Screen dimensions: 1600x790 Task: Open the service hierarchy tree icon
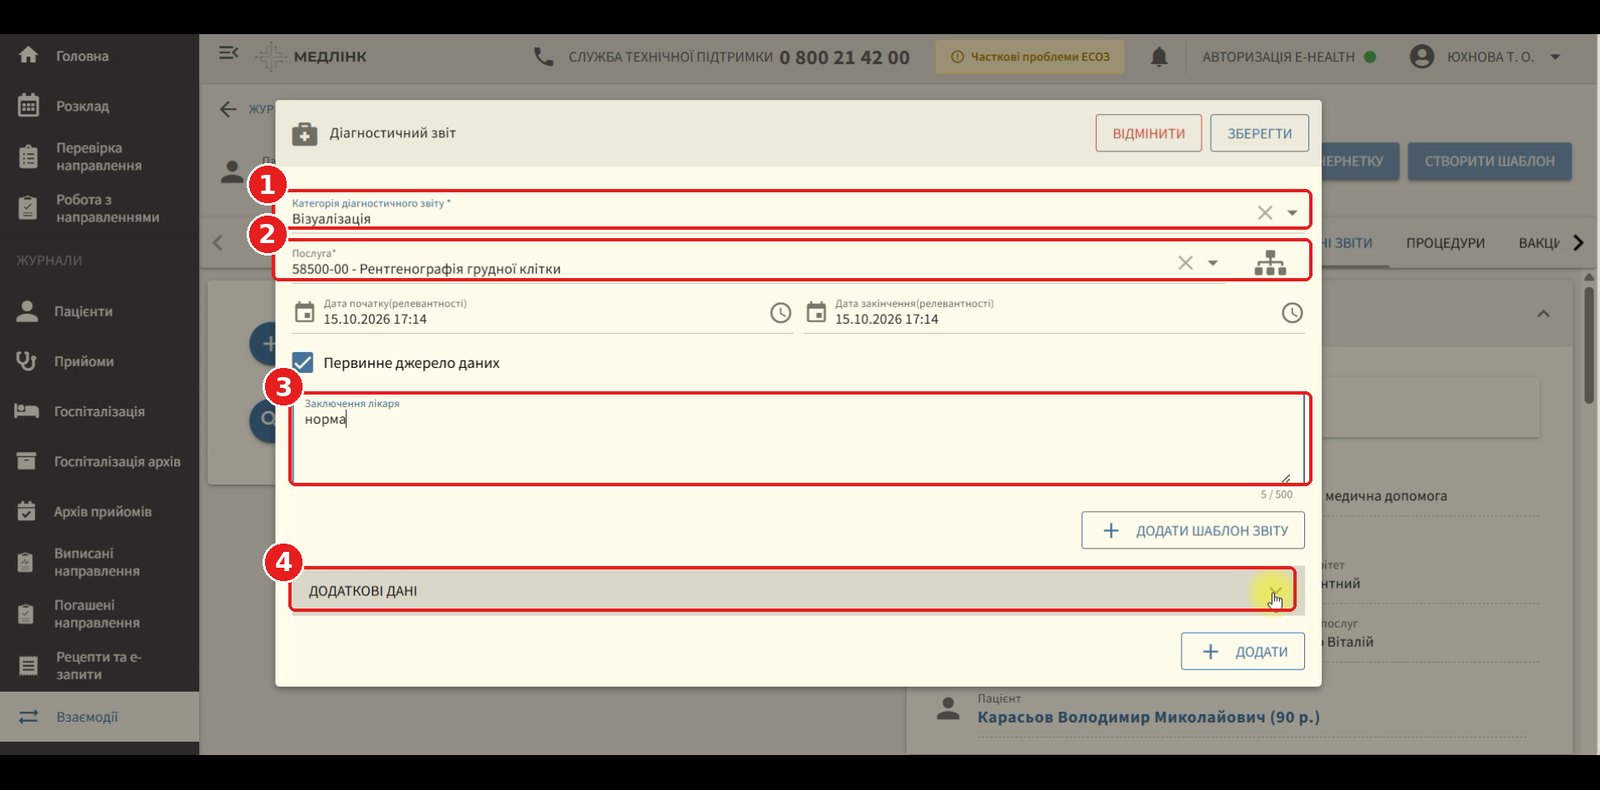coord(1270,263)
